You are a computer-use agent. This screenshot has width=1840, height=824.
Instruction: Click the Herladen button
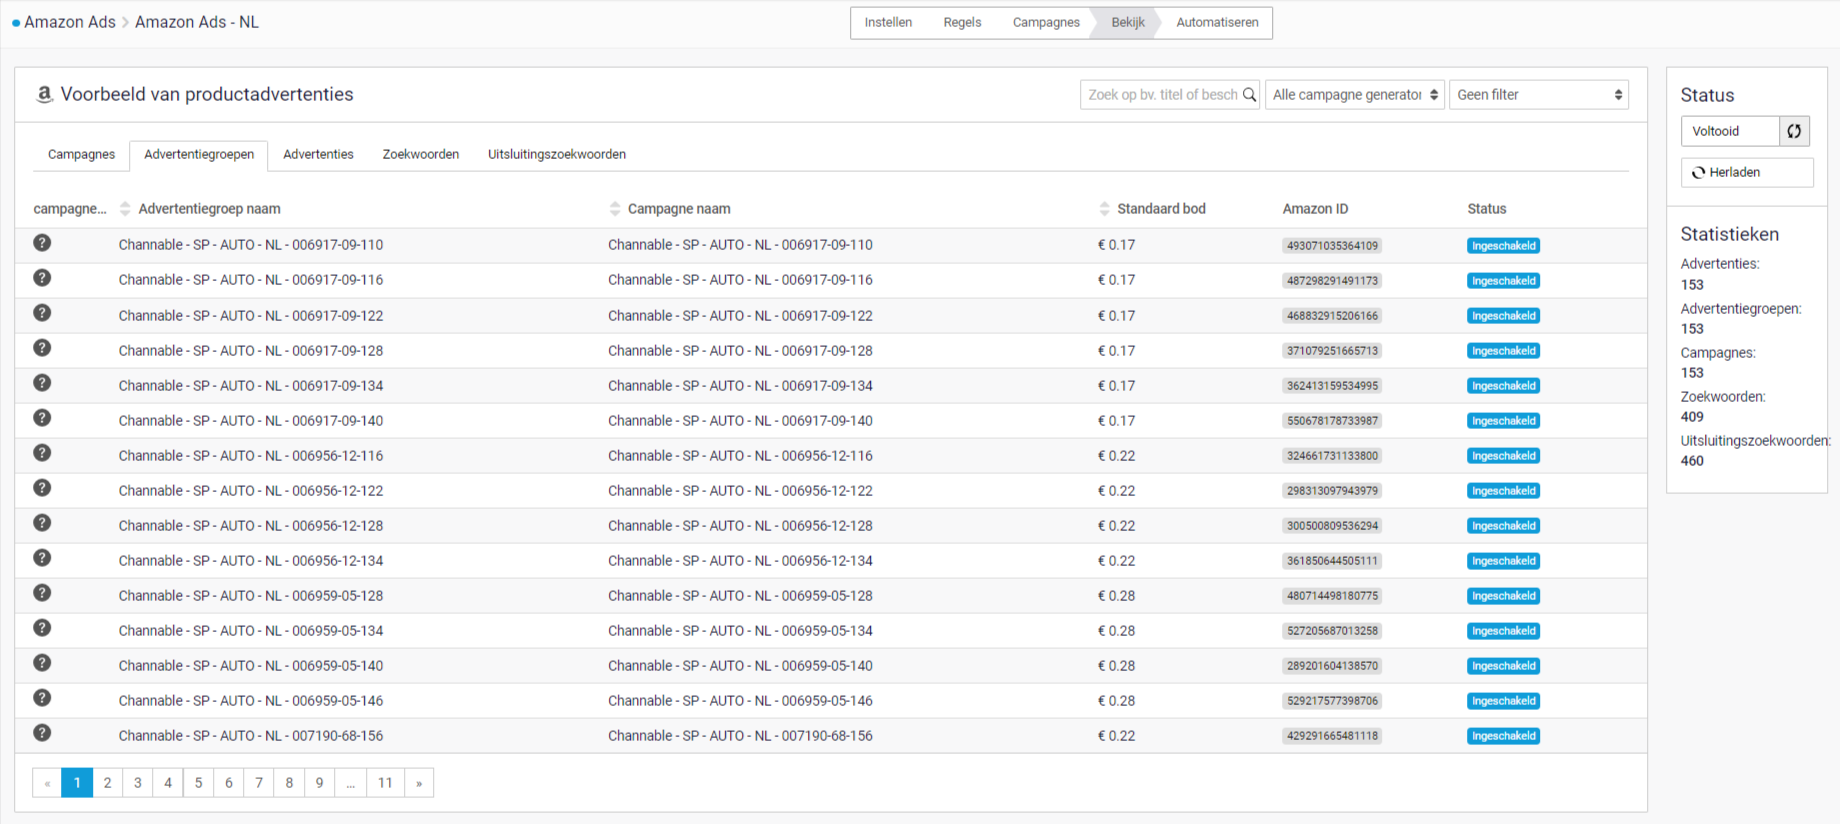[1746, 172]
